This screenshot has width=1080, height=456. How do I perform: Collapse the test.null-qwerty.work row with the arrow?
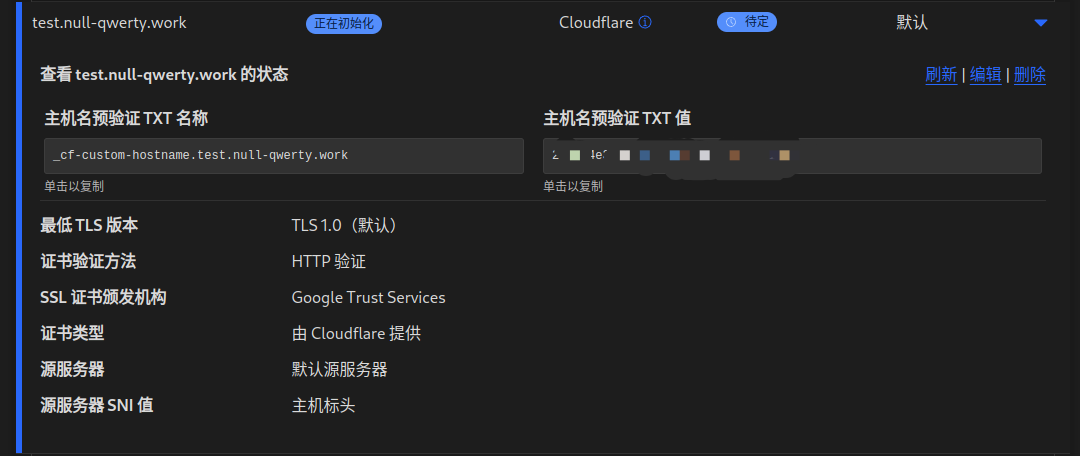(1041, 23)
